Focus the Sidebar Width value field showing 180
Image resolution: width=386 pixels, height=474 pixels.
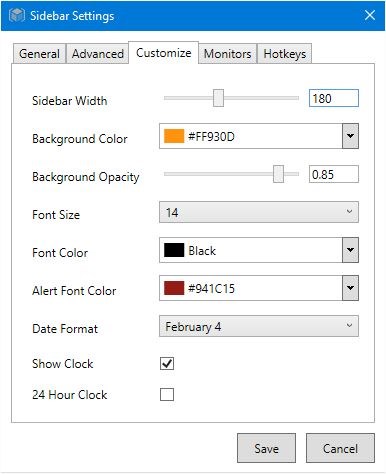point(334,98)
